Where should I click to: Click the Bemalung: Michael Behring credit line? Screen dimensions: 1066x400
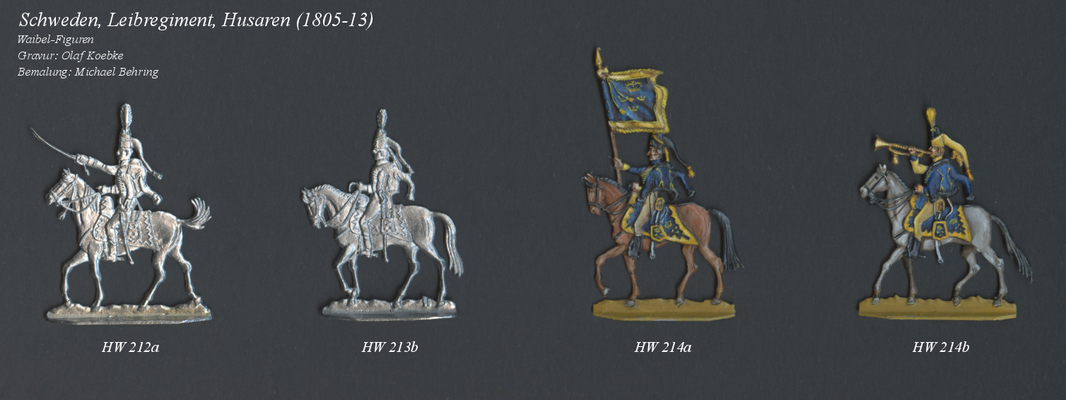[88, 71]
